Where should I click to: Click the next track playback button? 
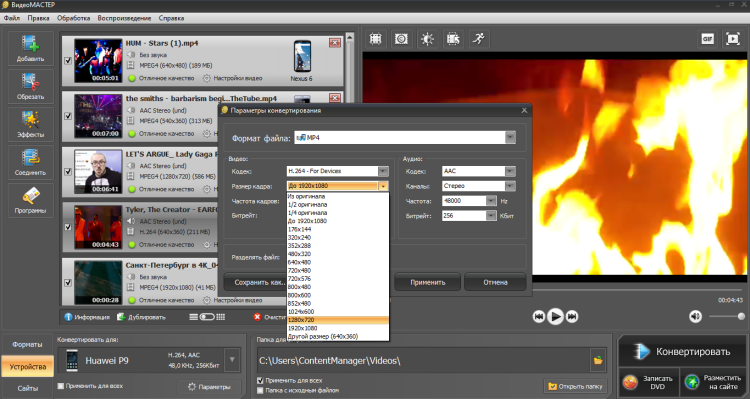click(x=572, y=316)
